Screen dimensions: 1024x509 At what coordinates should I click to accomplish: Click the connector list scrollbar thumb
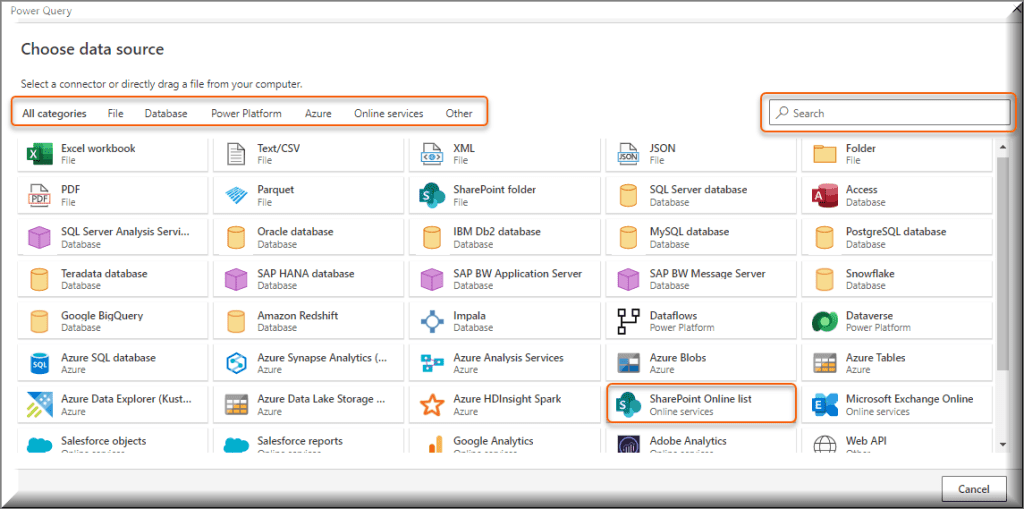tap(1003, 263)
